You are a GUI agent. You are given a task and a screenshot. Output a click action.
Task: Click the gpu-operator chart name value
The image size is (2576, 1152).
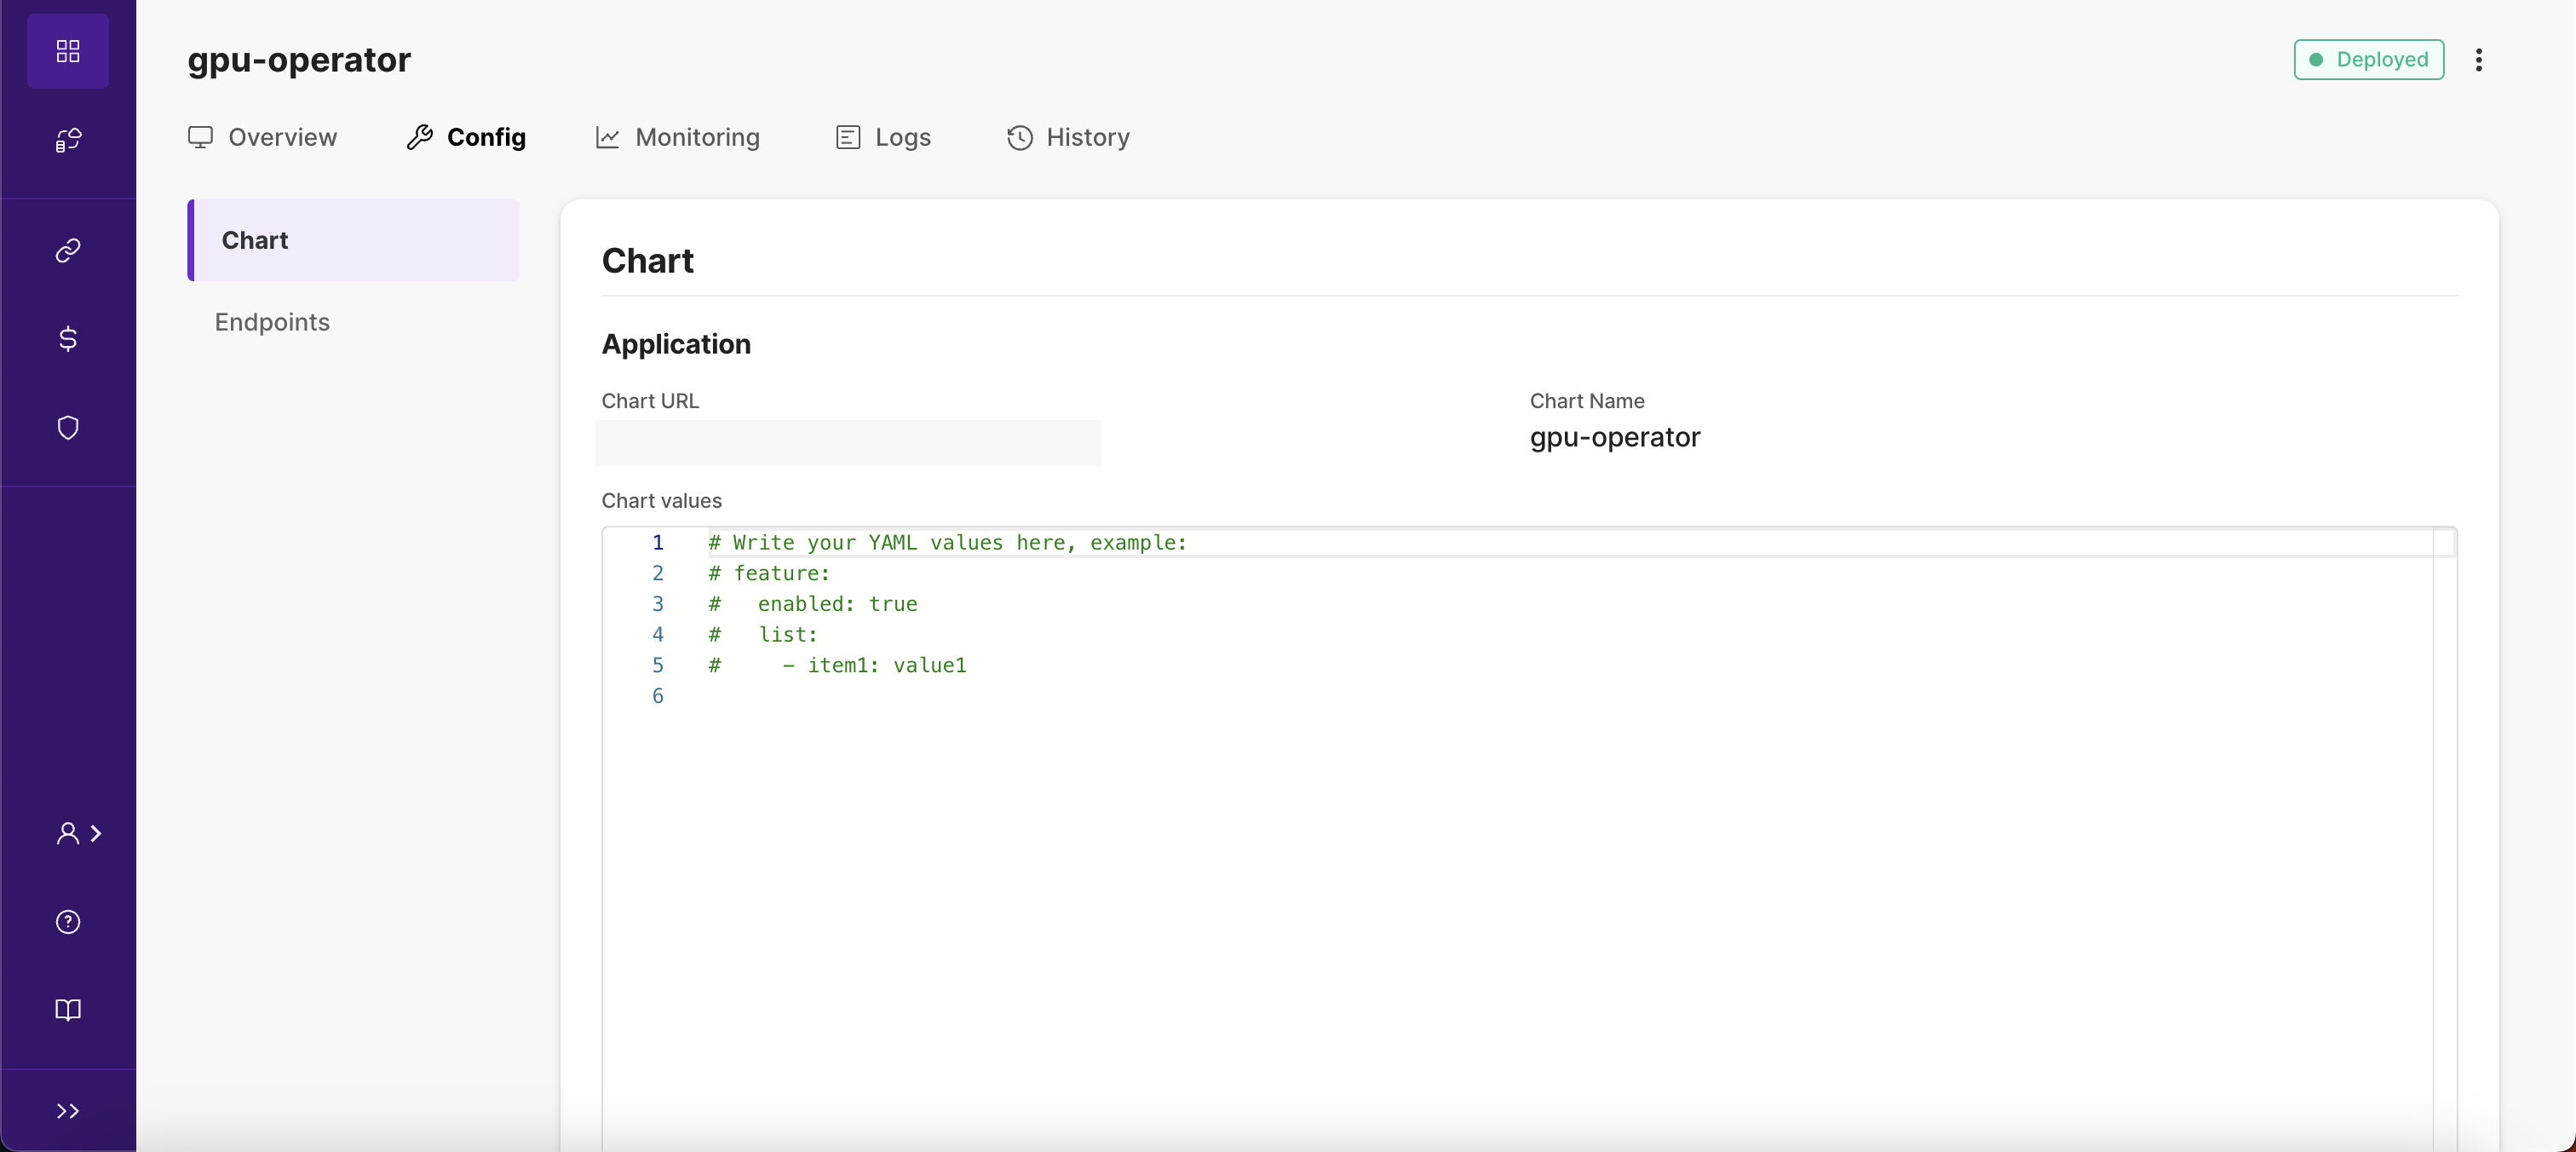tap(1615, 437)
